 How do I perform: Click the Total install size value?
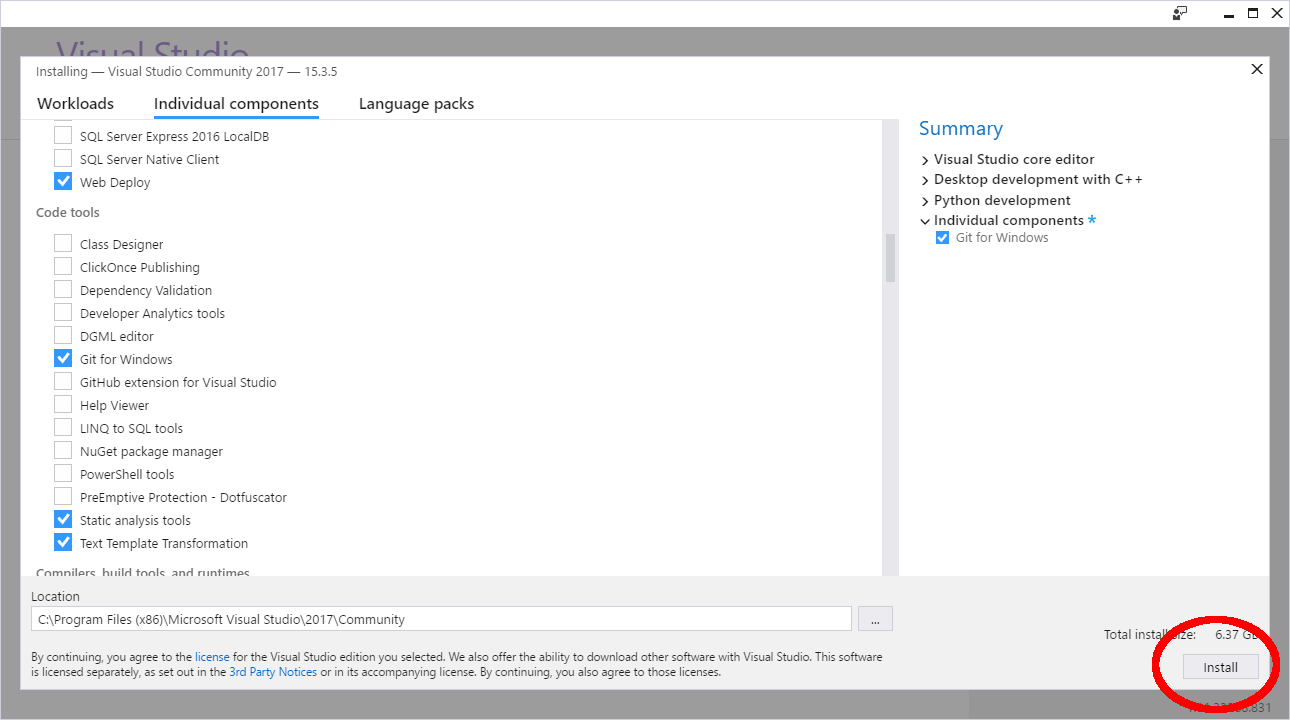point(1236,634)
